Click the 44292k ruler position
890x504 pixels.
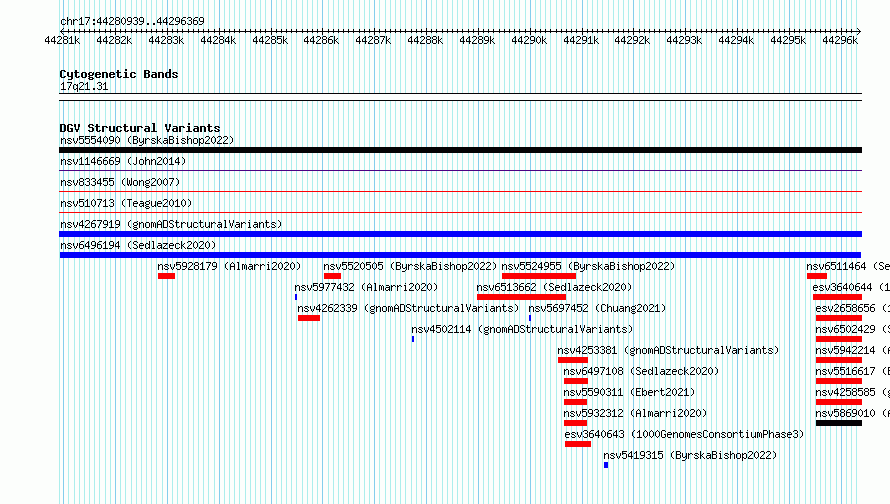click(632, 40)
